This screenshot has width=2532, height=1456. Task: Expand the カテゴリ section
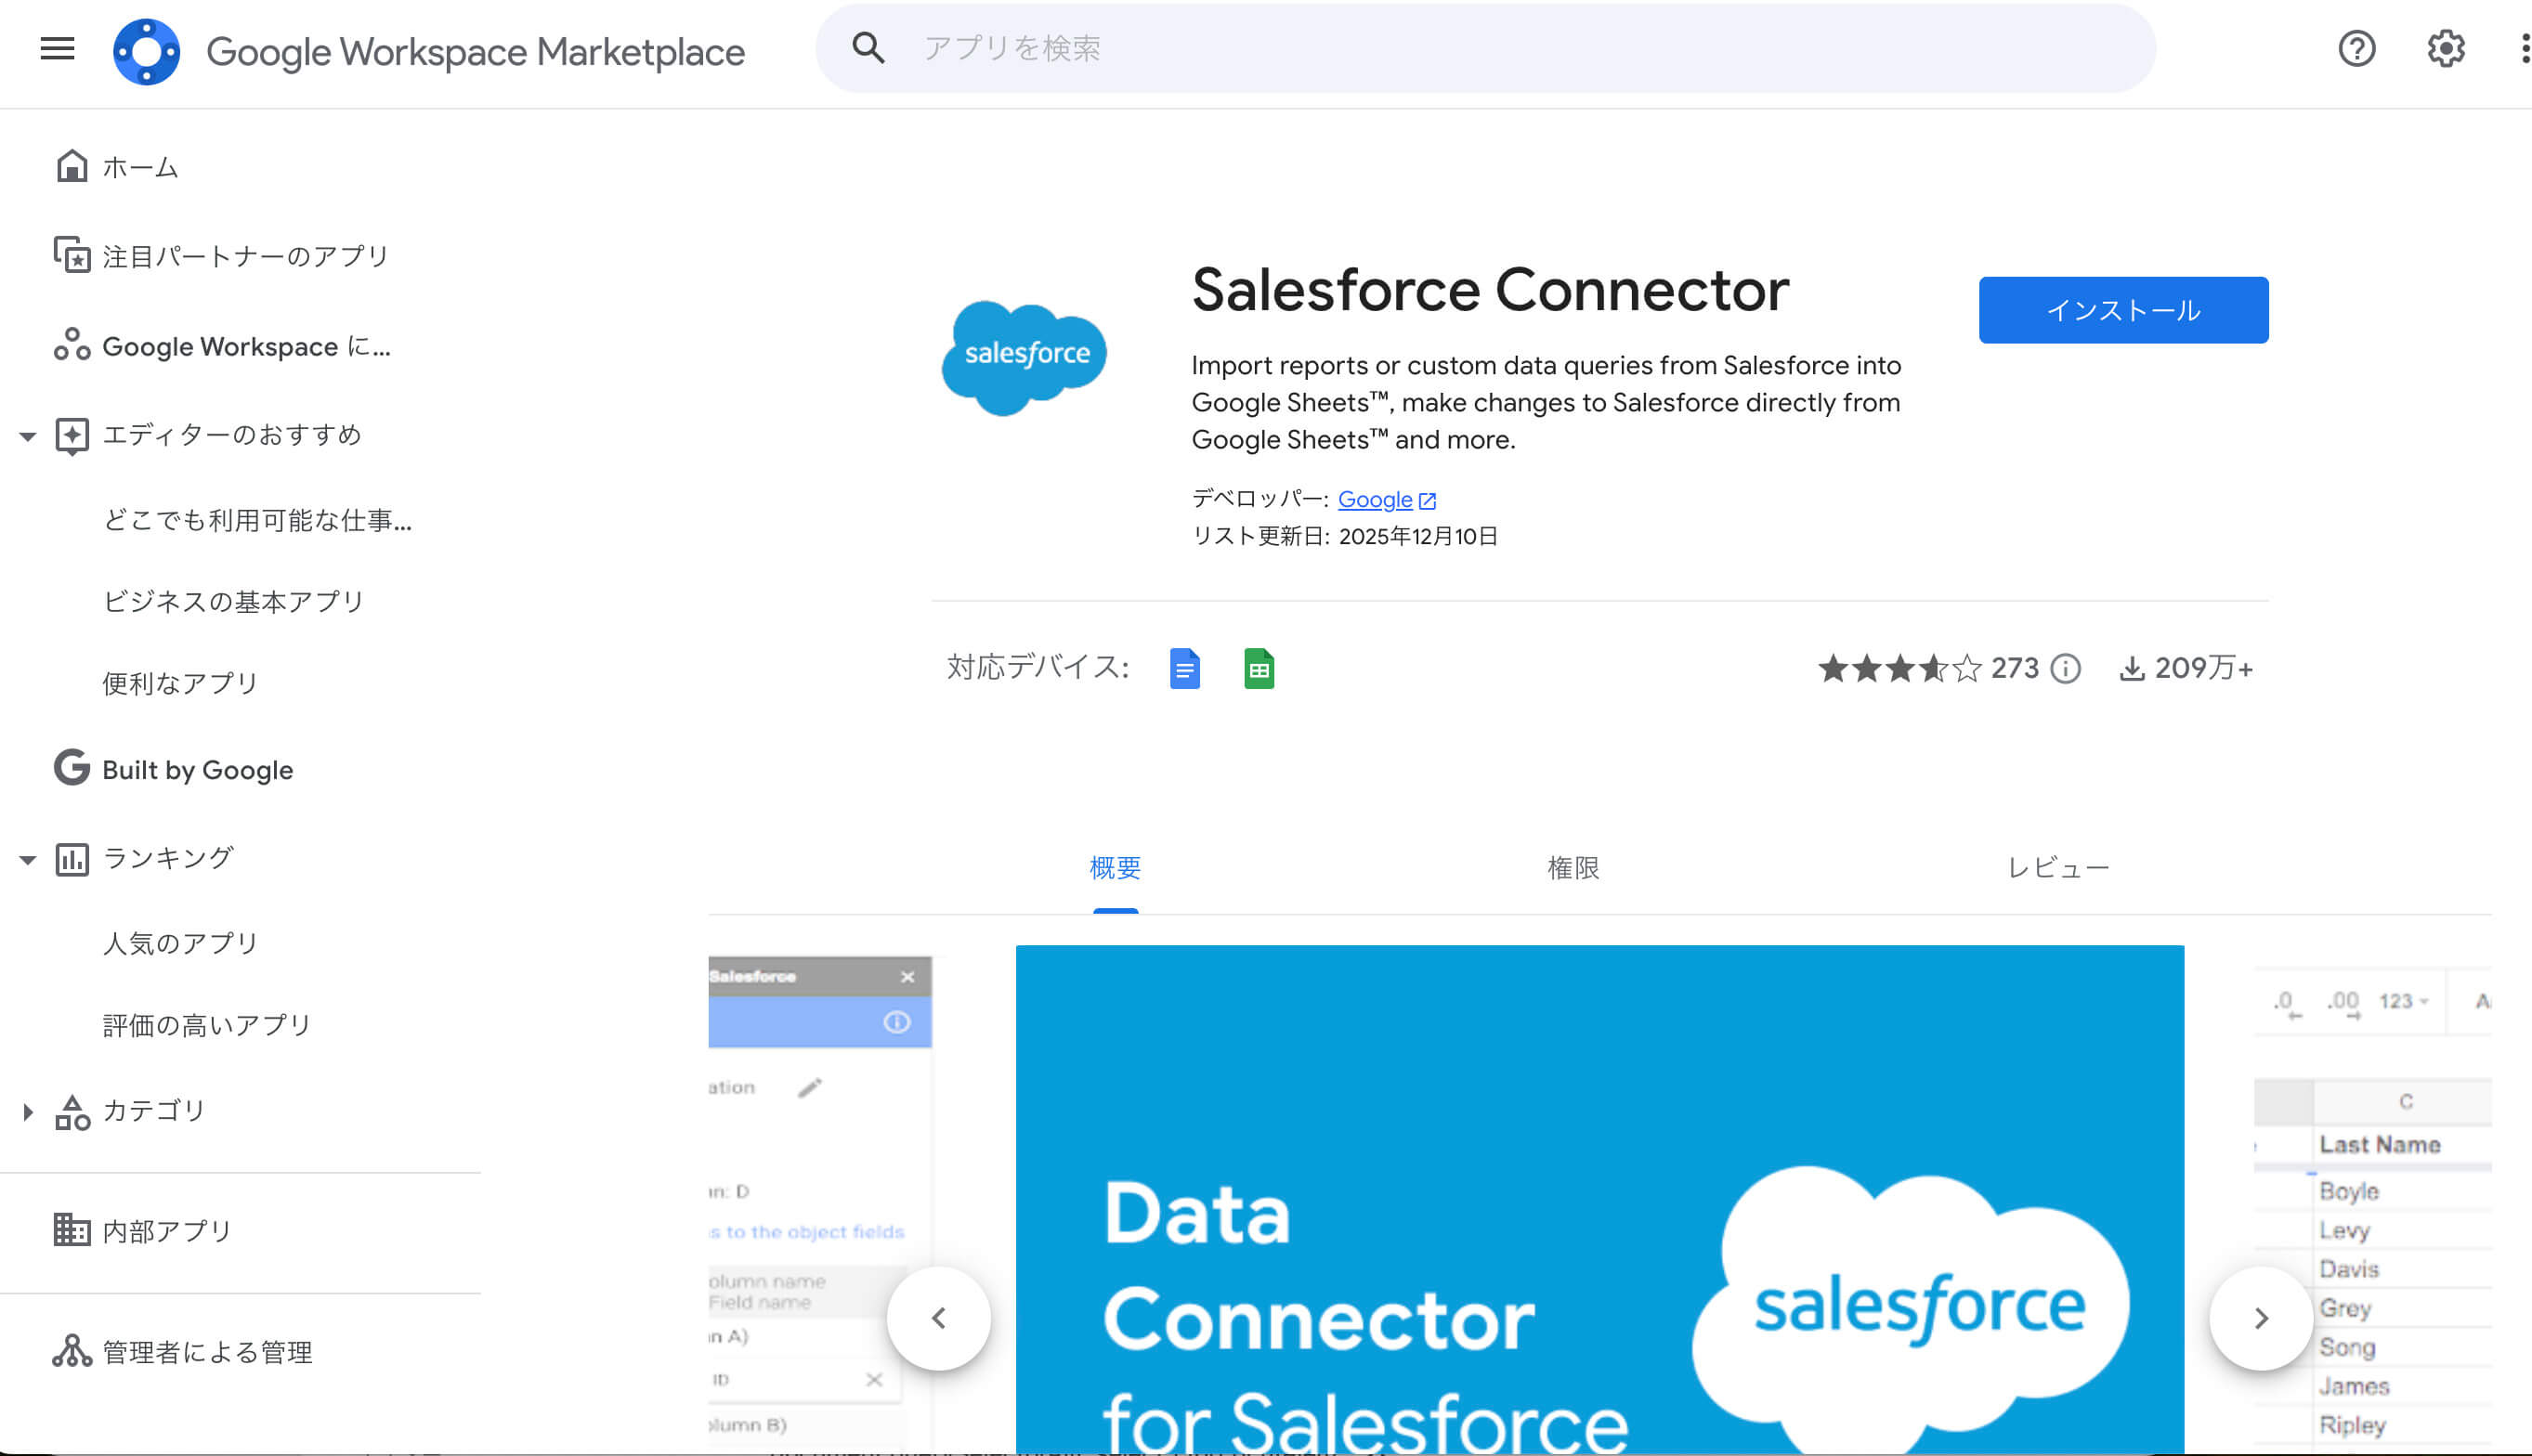27,1110
